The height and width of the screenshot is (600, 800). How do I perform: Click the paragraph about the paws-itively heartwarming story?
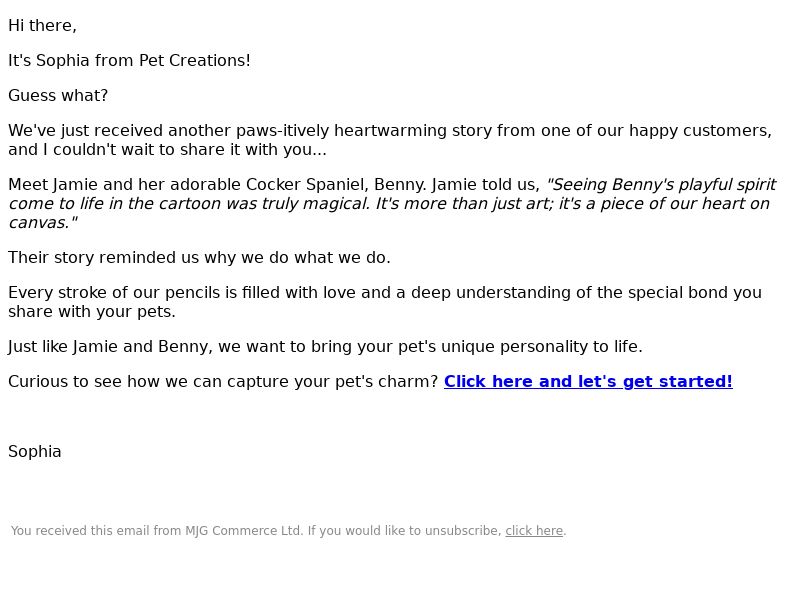pyautogui.click(x=390, y=140)
